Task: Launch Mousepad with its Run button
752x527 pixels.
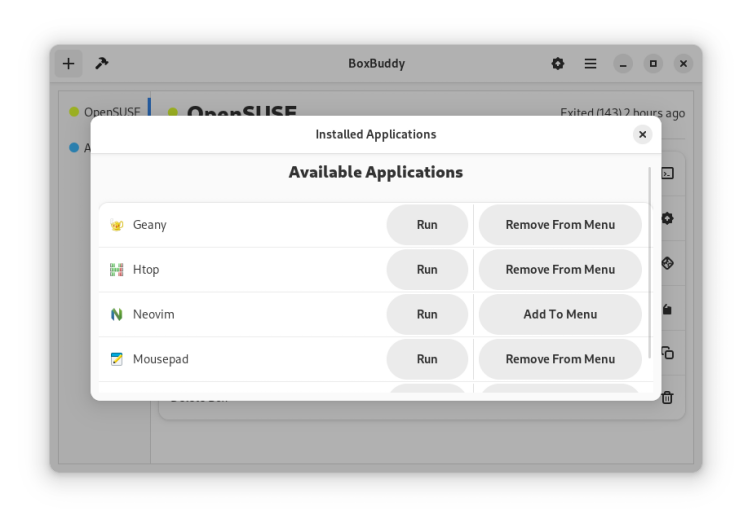Action: click(427, 359)
